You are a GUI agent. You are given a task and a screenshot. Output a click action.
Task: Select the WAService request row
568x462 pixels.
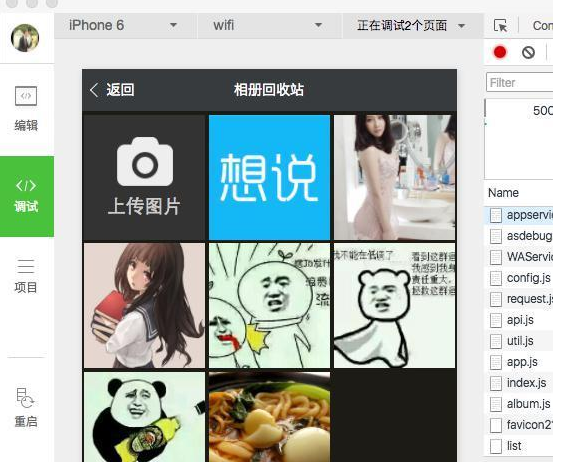[x=518, y=257]
